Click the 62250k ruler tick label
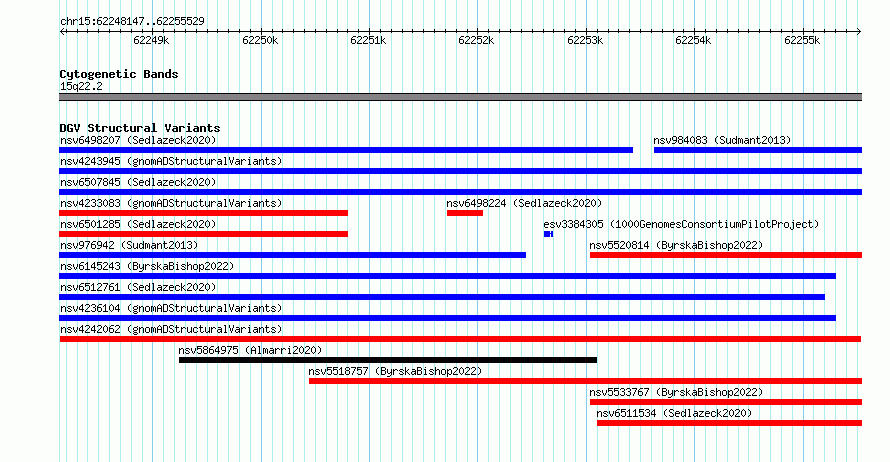This screenshot has width=890, height=462. tap(260, 40)
